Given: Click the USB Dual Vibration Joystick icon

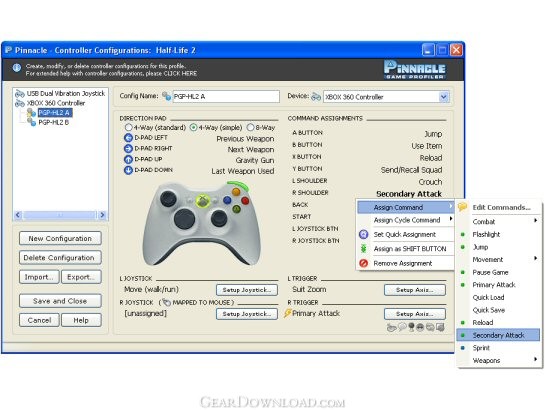Looking at the screenshot, I should (19, 93).
